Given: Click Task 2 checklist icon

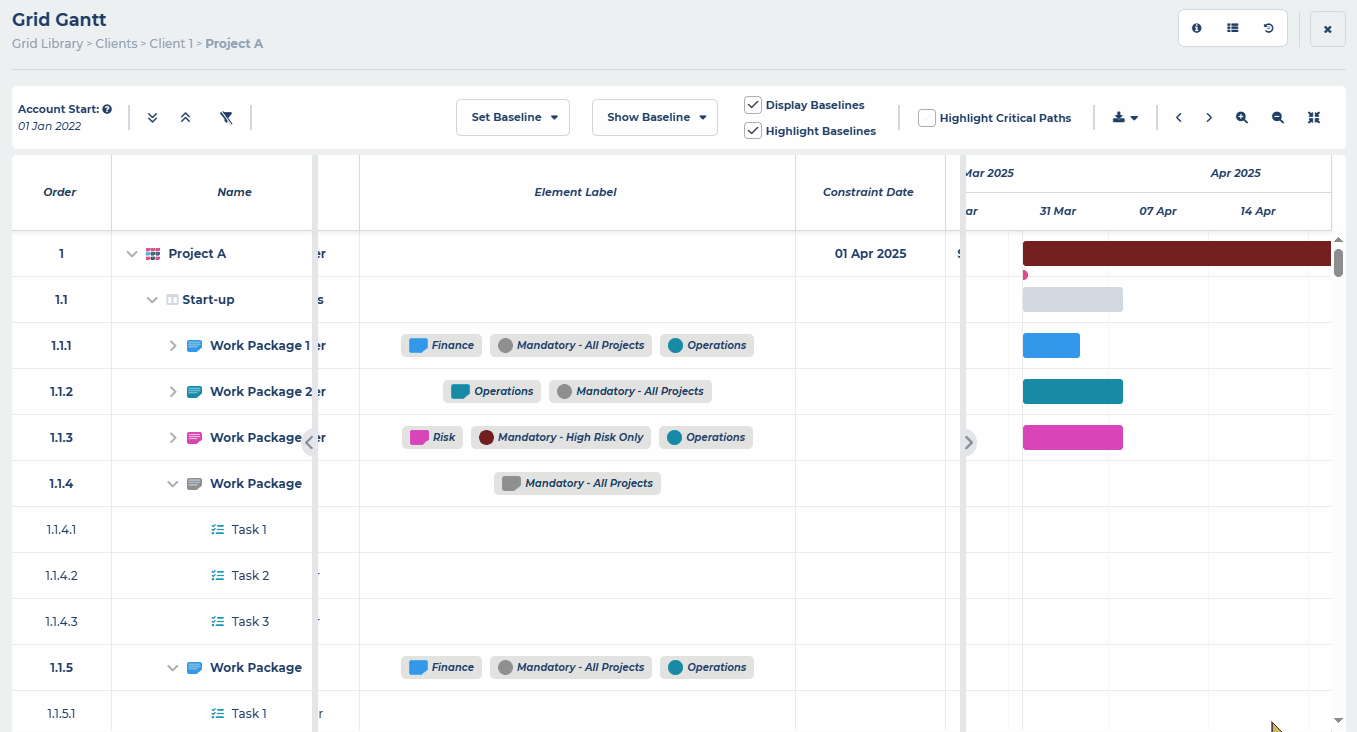Looking at the screenshot, I should [218, 576].
